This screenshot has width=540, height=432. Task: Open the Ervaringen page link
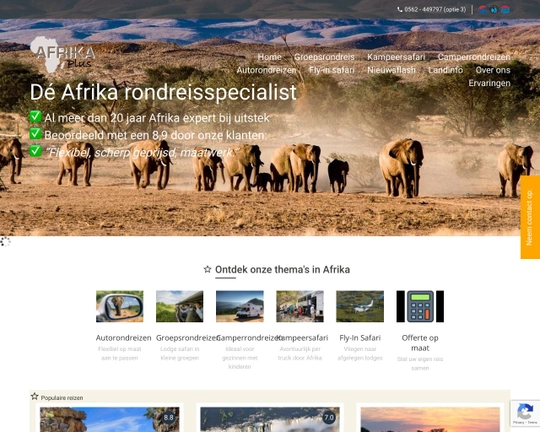489,83
